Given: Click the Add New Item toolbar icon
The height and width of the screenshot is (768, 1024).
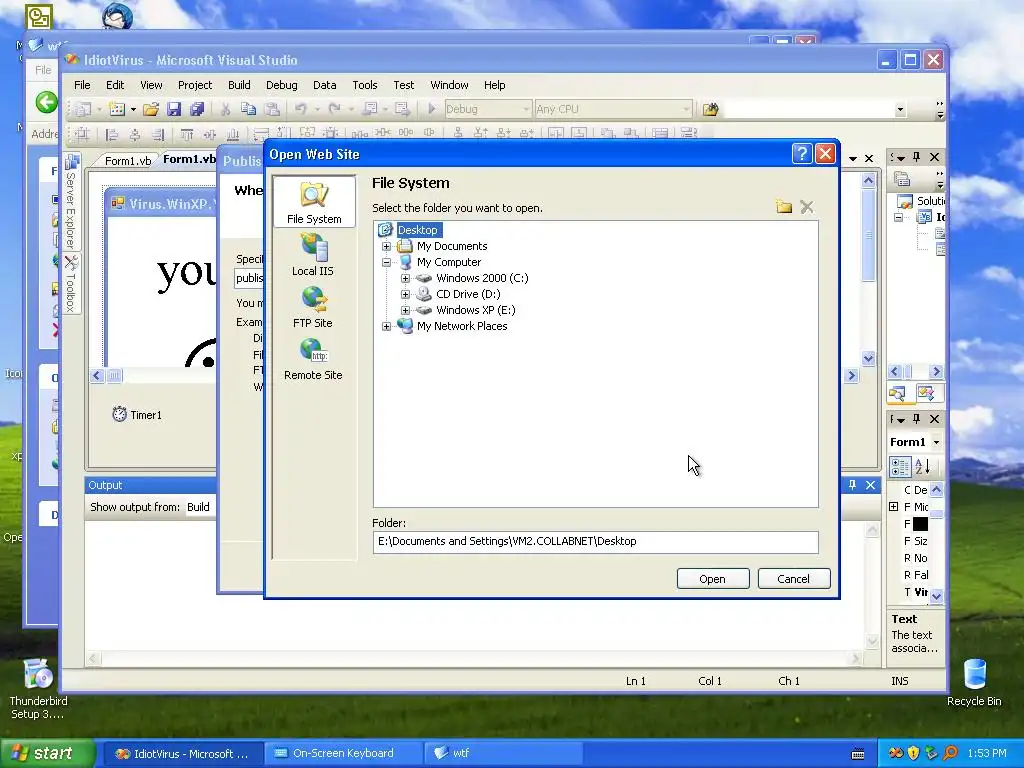Looking at the screenshot, I should coord(117,109).
